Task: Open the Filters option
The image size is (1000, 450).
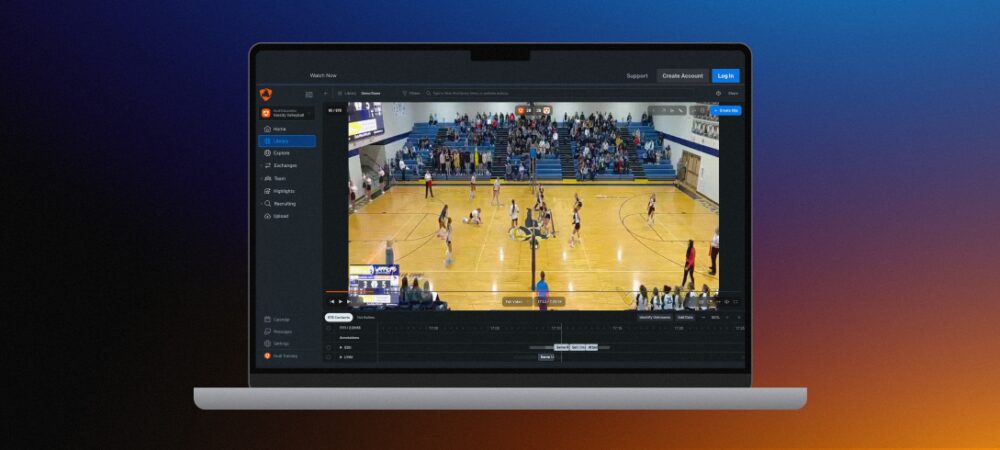Action: (x=411, y=93)
